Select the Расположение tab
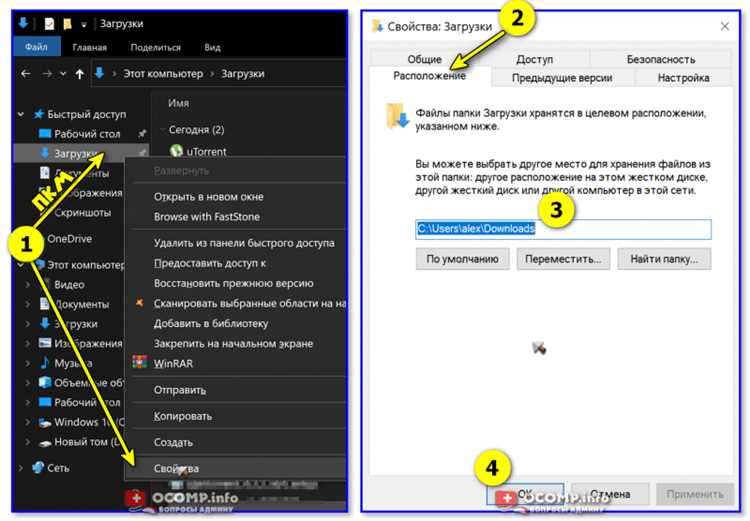The width and height of the screenshot is (750, 521). [x=430, y=76]
